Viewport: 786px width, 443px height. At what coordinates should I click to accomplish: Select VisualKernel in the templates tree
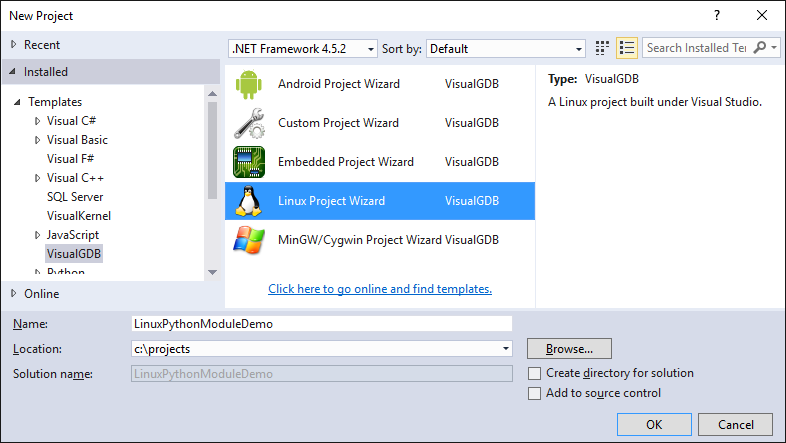79,216
